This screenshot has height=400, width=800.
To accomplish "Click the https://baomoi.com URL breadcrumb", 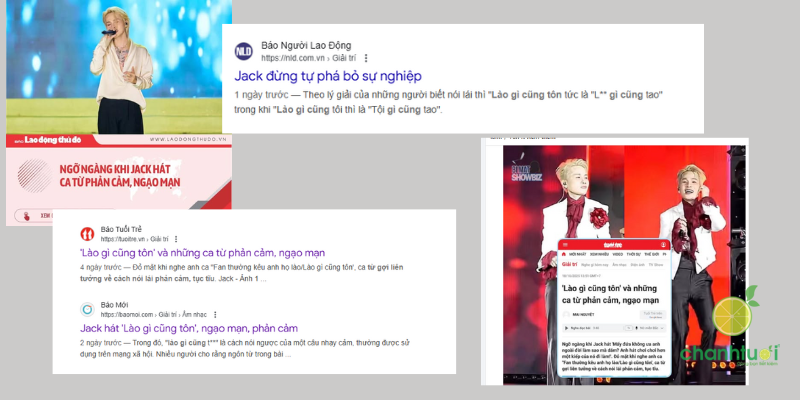I will (x=128, y=314).
